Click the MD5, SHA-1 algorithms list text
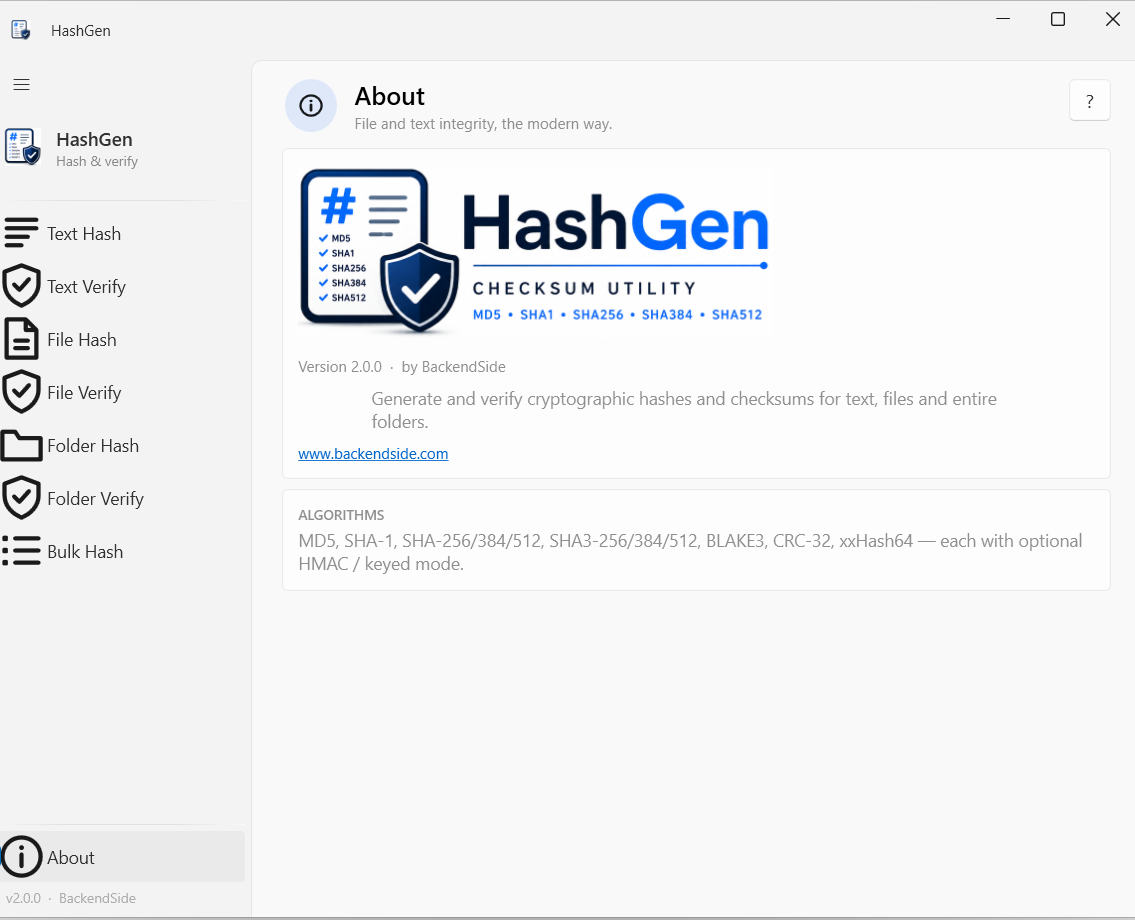Image resolution: width=1135 pixels, height=920 pixels. [x=690, y=552]
